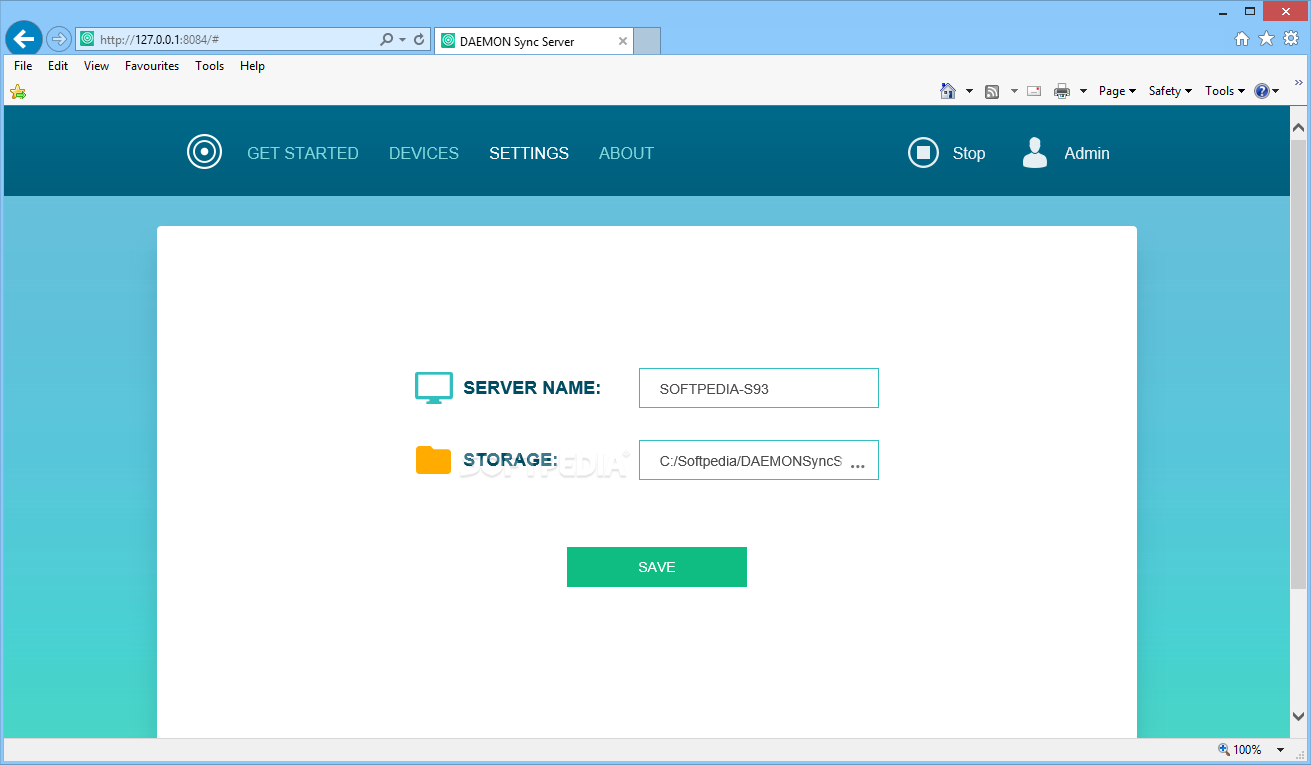Image resolution: width=1311 pixels, height=765 pixels.
Task: Click the storage folder icon
Action: [x=433, y=460]
